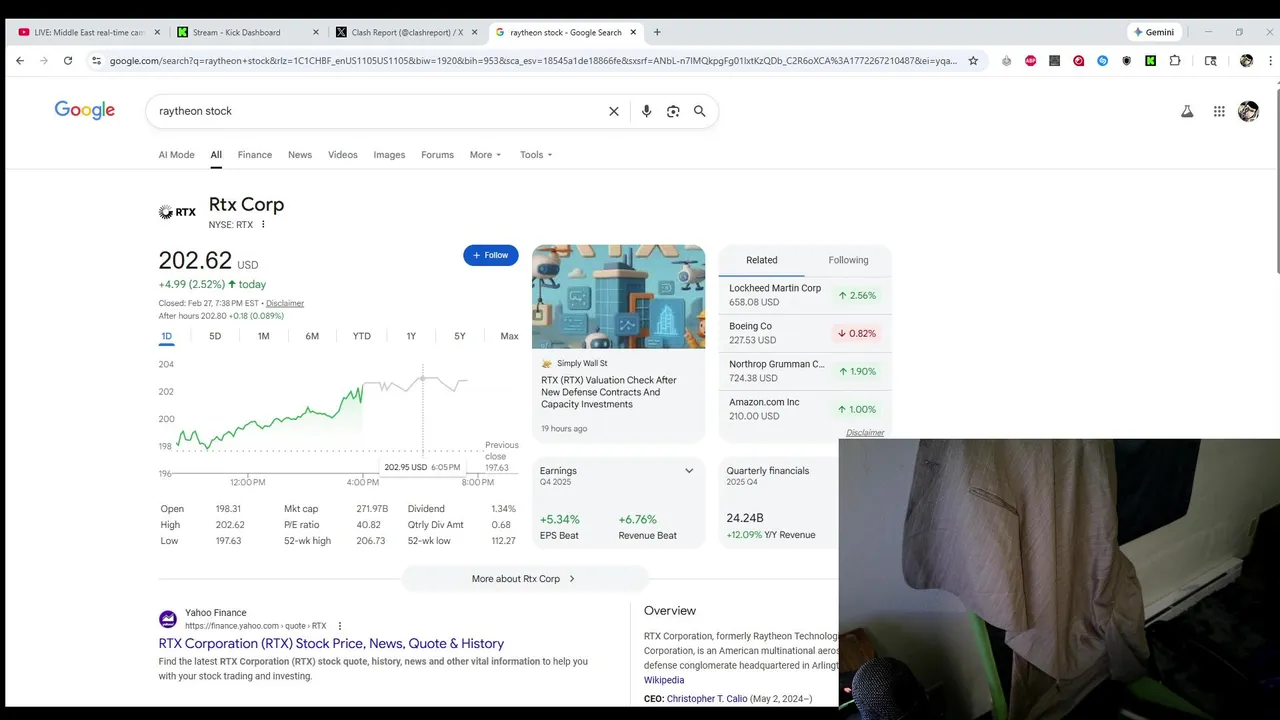The height and width of the screenshot is (720, 1280).
Task: Open Chrome's three-dot menu
Action: [x=1270, y=61]
